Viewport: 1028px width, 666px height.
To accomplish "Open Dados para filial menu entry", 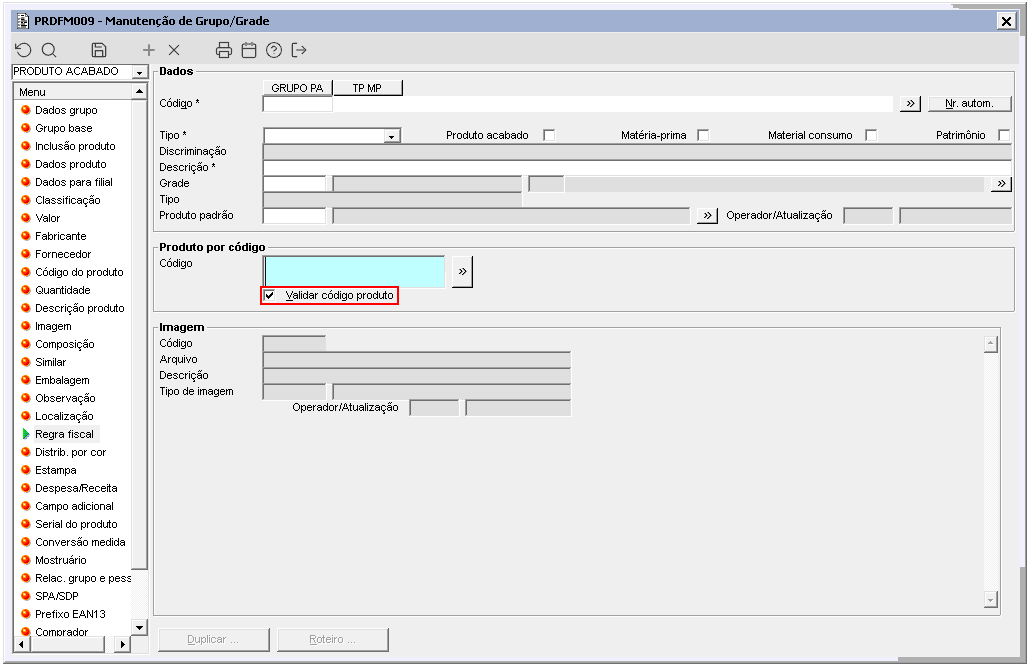I will coord(73,182).
